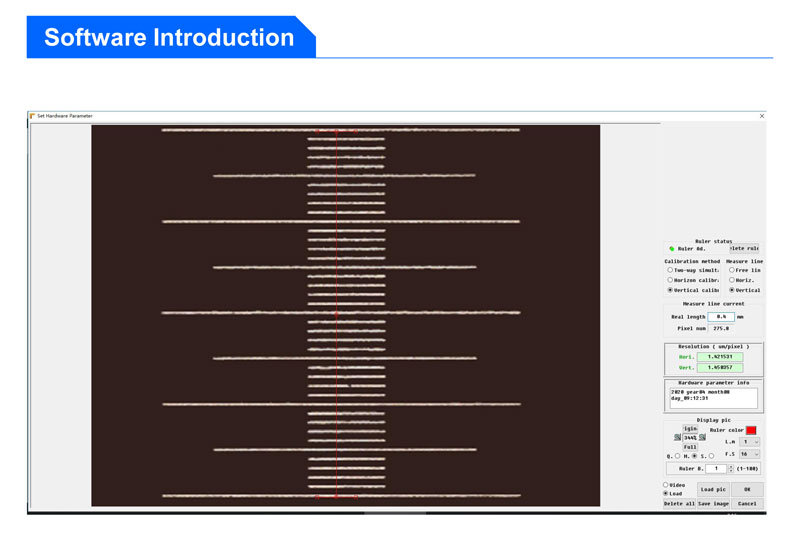Close the Set Hardware Parameter window
Screen dimensions: 800x536
[761, 116]
